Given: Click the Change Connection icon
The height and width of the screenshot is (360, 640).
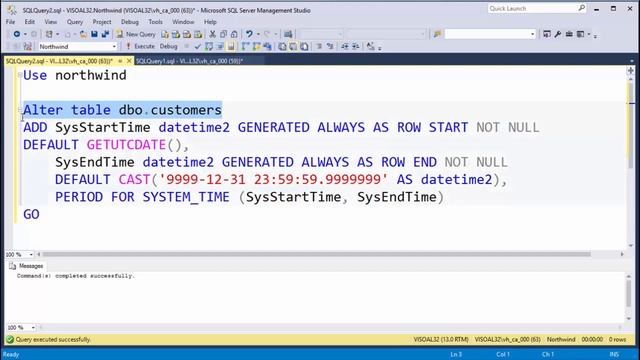Looking at the screenshot, I should [27, 47].
